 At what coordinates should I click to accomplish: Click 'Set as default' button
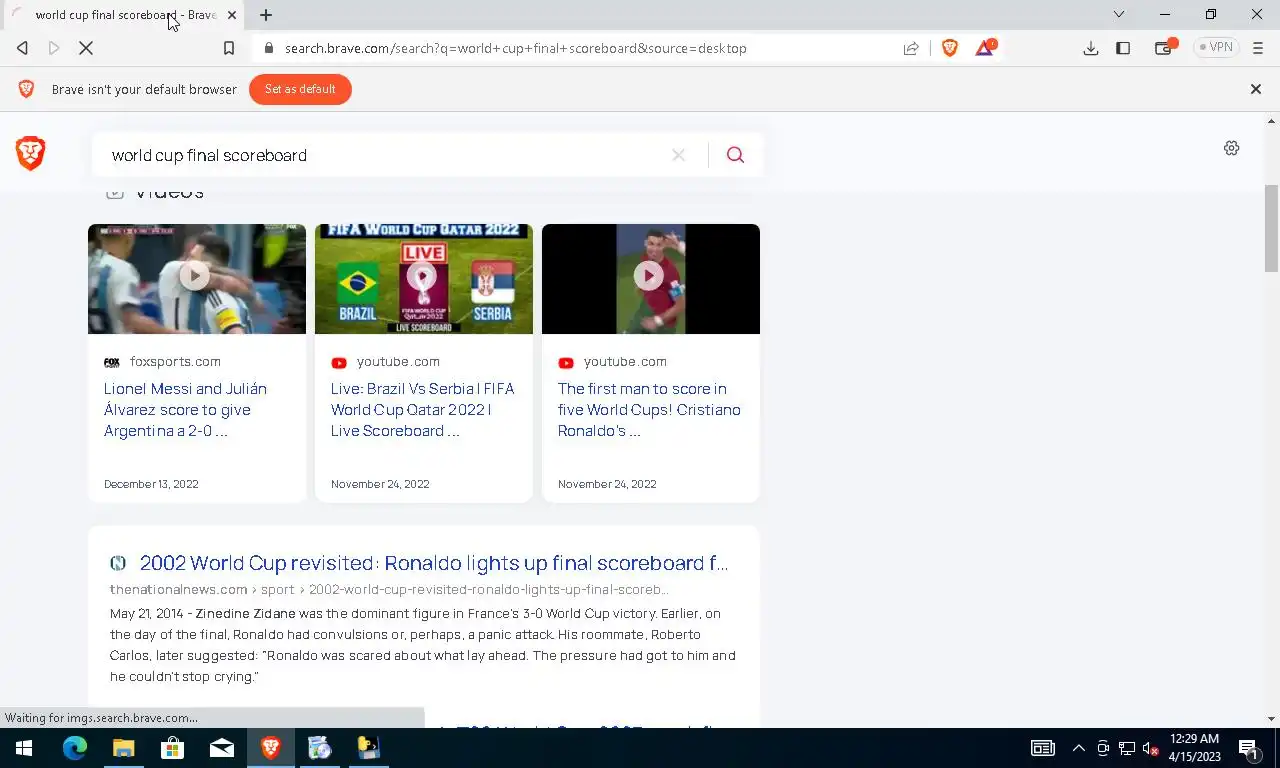click(x=300, y=89)
